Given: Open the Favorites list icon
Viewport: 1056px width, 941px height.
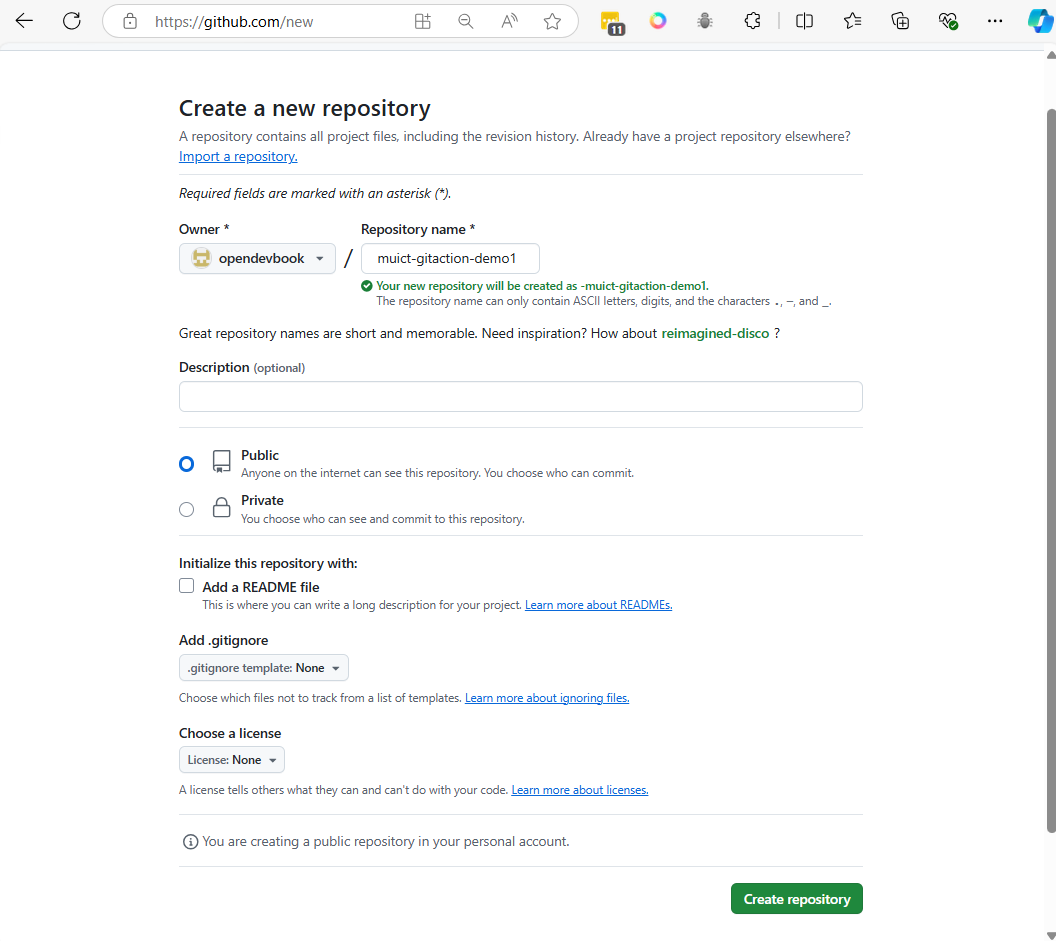Looking at the screenshot, I should coord(852,21).
